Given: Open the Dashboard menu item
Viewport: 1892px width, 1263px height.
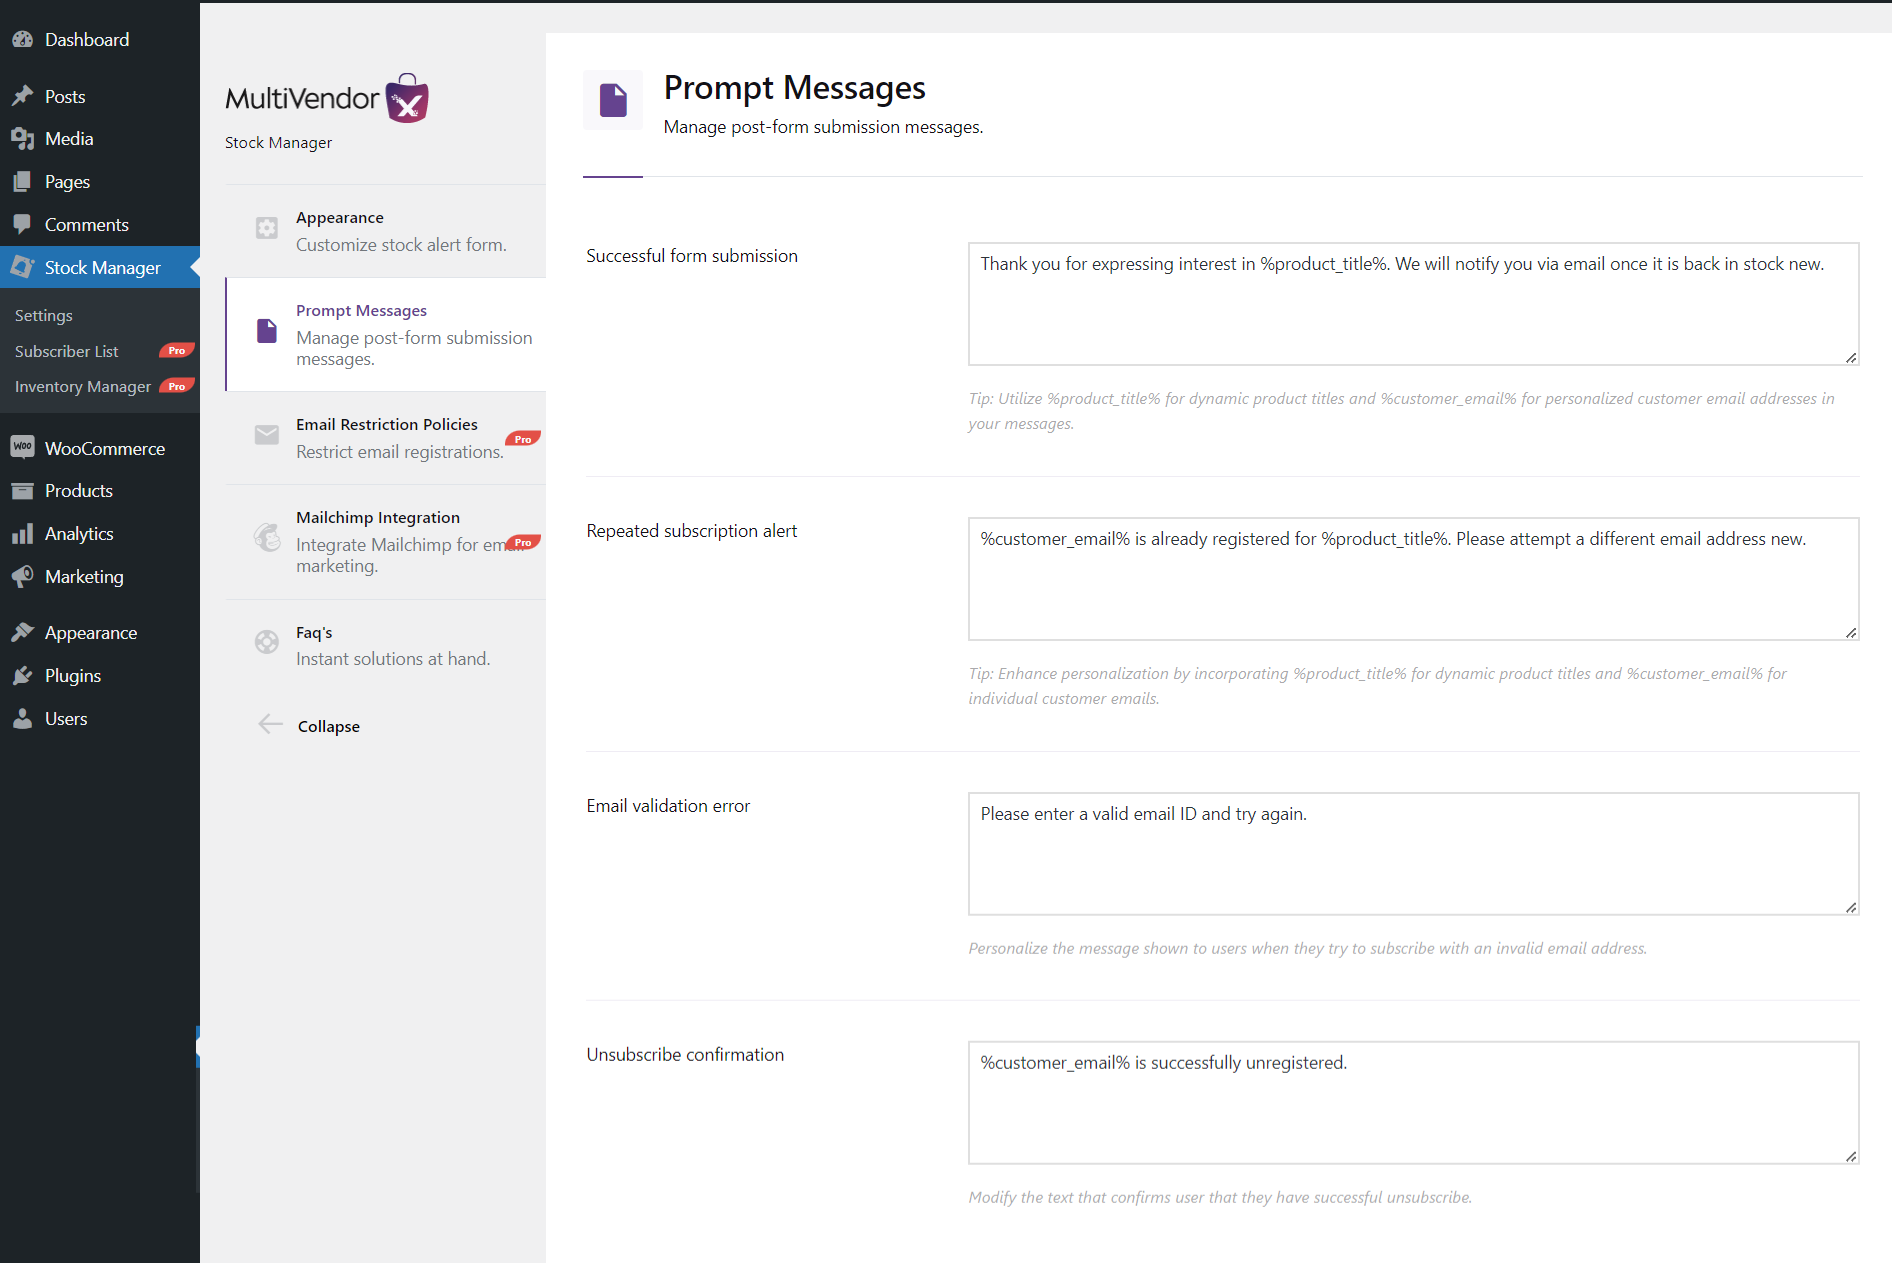Looking at the screenshot, I should pyautogui.click(x=100, y=40).
